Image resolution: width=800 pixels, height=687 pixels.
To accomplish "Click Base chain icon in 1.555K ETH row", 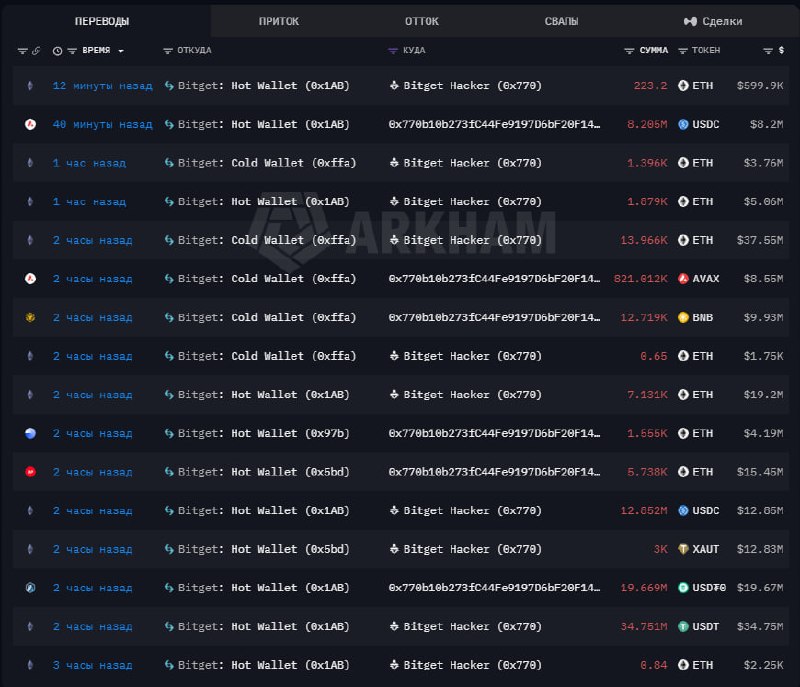I will 30,434.
